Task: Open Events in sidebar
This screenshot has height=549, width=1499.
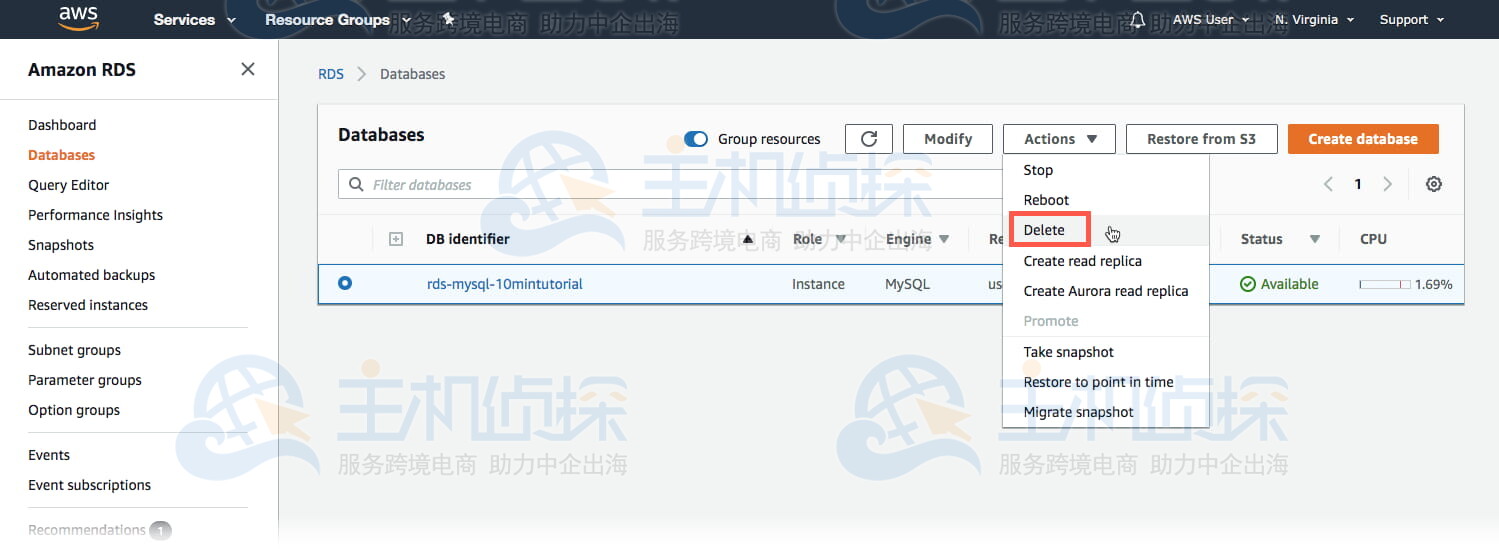Action: point(49,455)
